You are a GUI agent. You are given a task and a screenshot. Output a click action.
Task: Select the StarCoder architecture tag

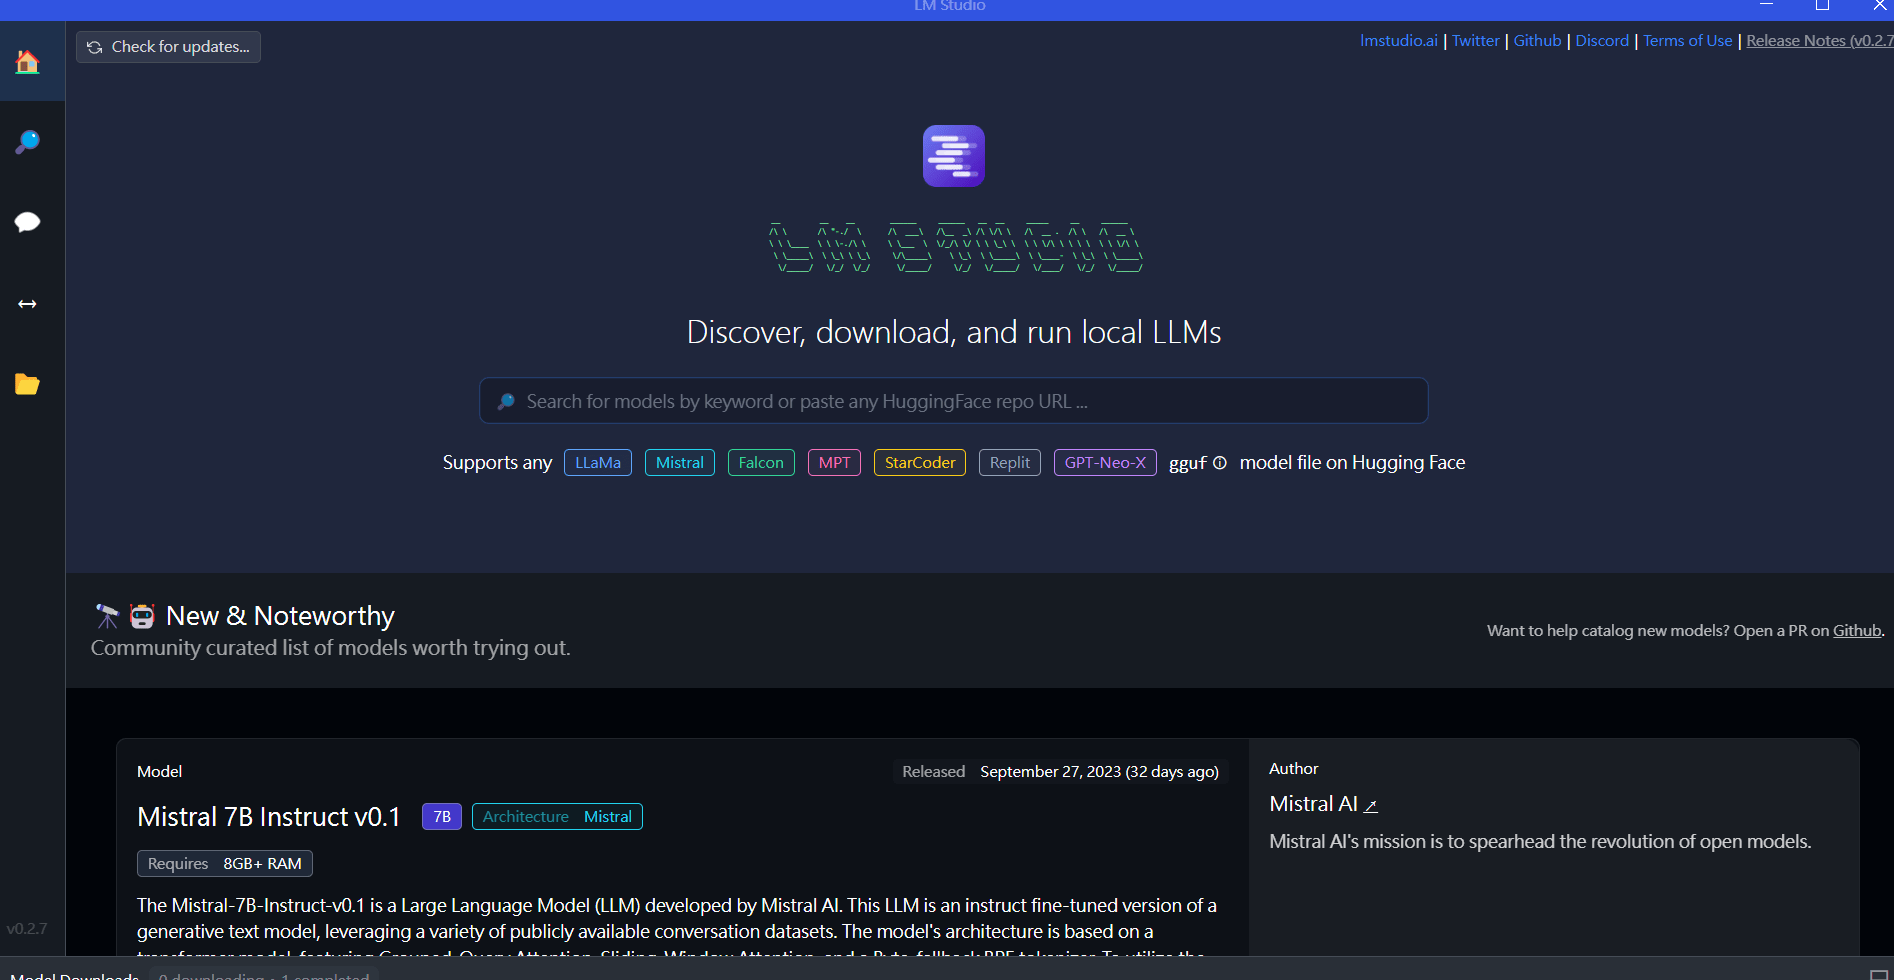(920, 463)
